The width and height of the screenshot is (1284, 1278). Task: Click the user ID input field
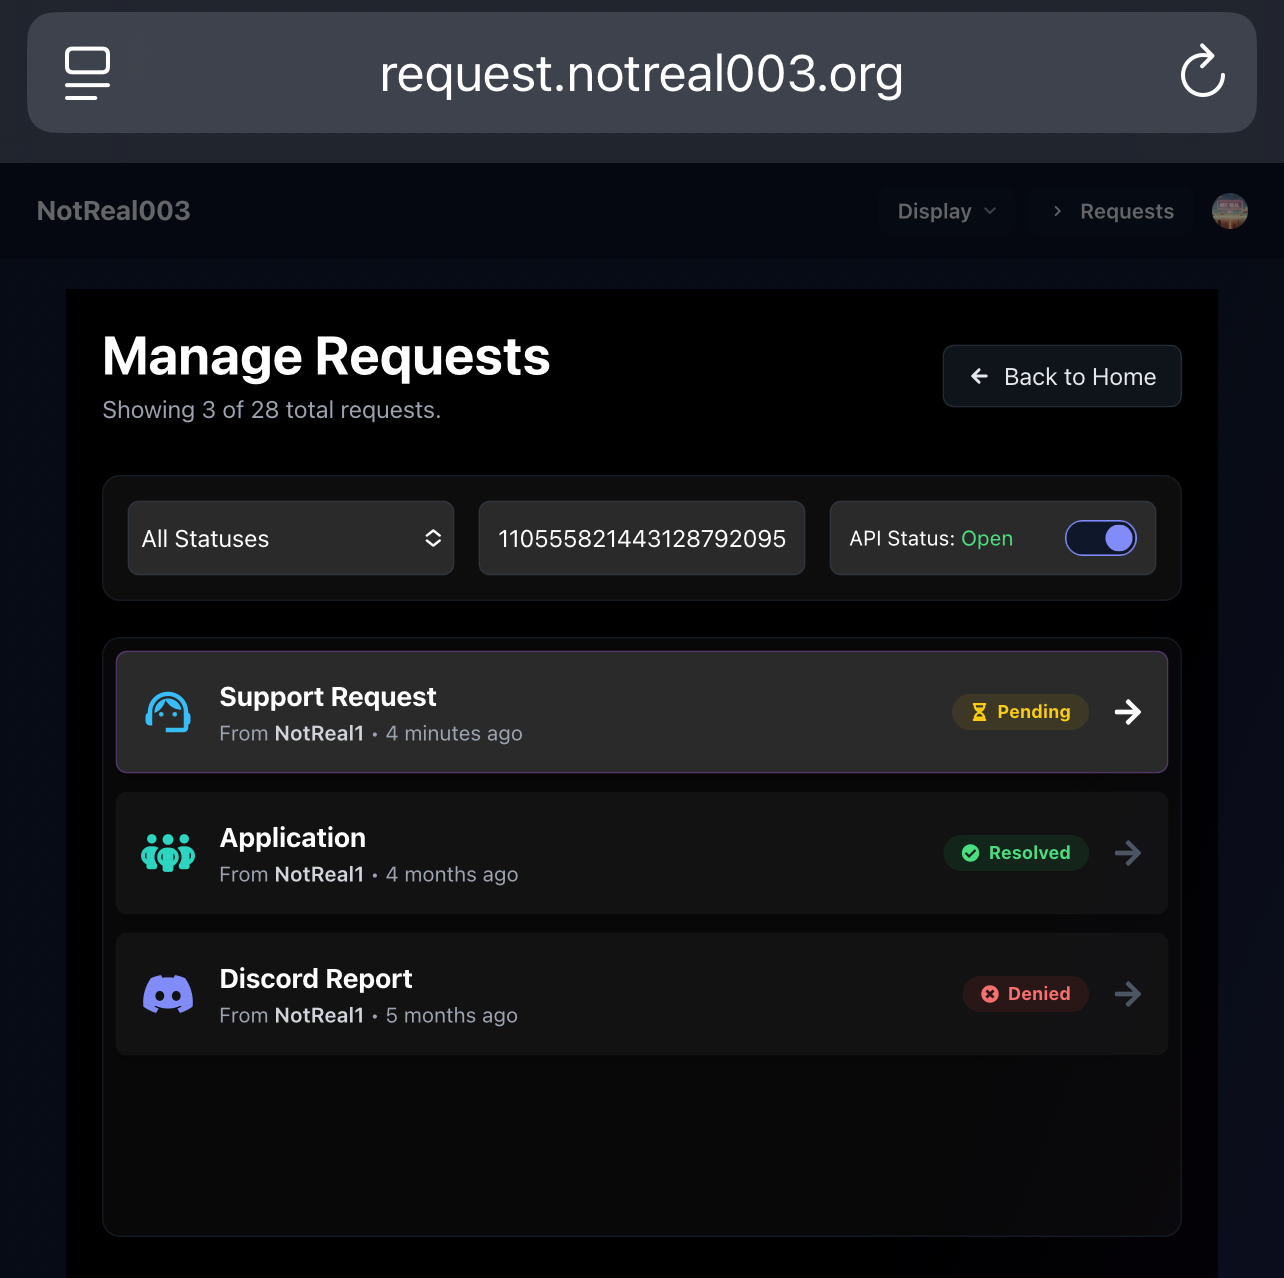(x=642, y=538)
